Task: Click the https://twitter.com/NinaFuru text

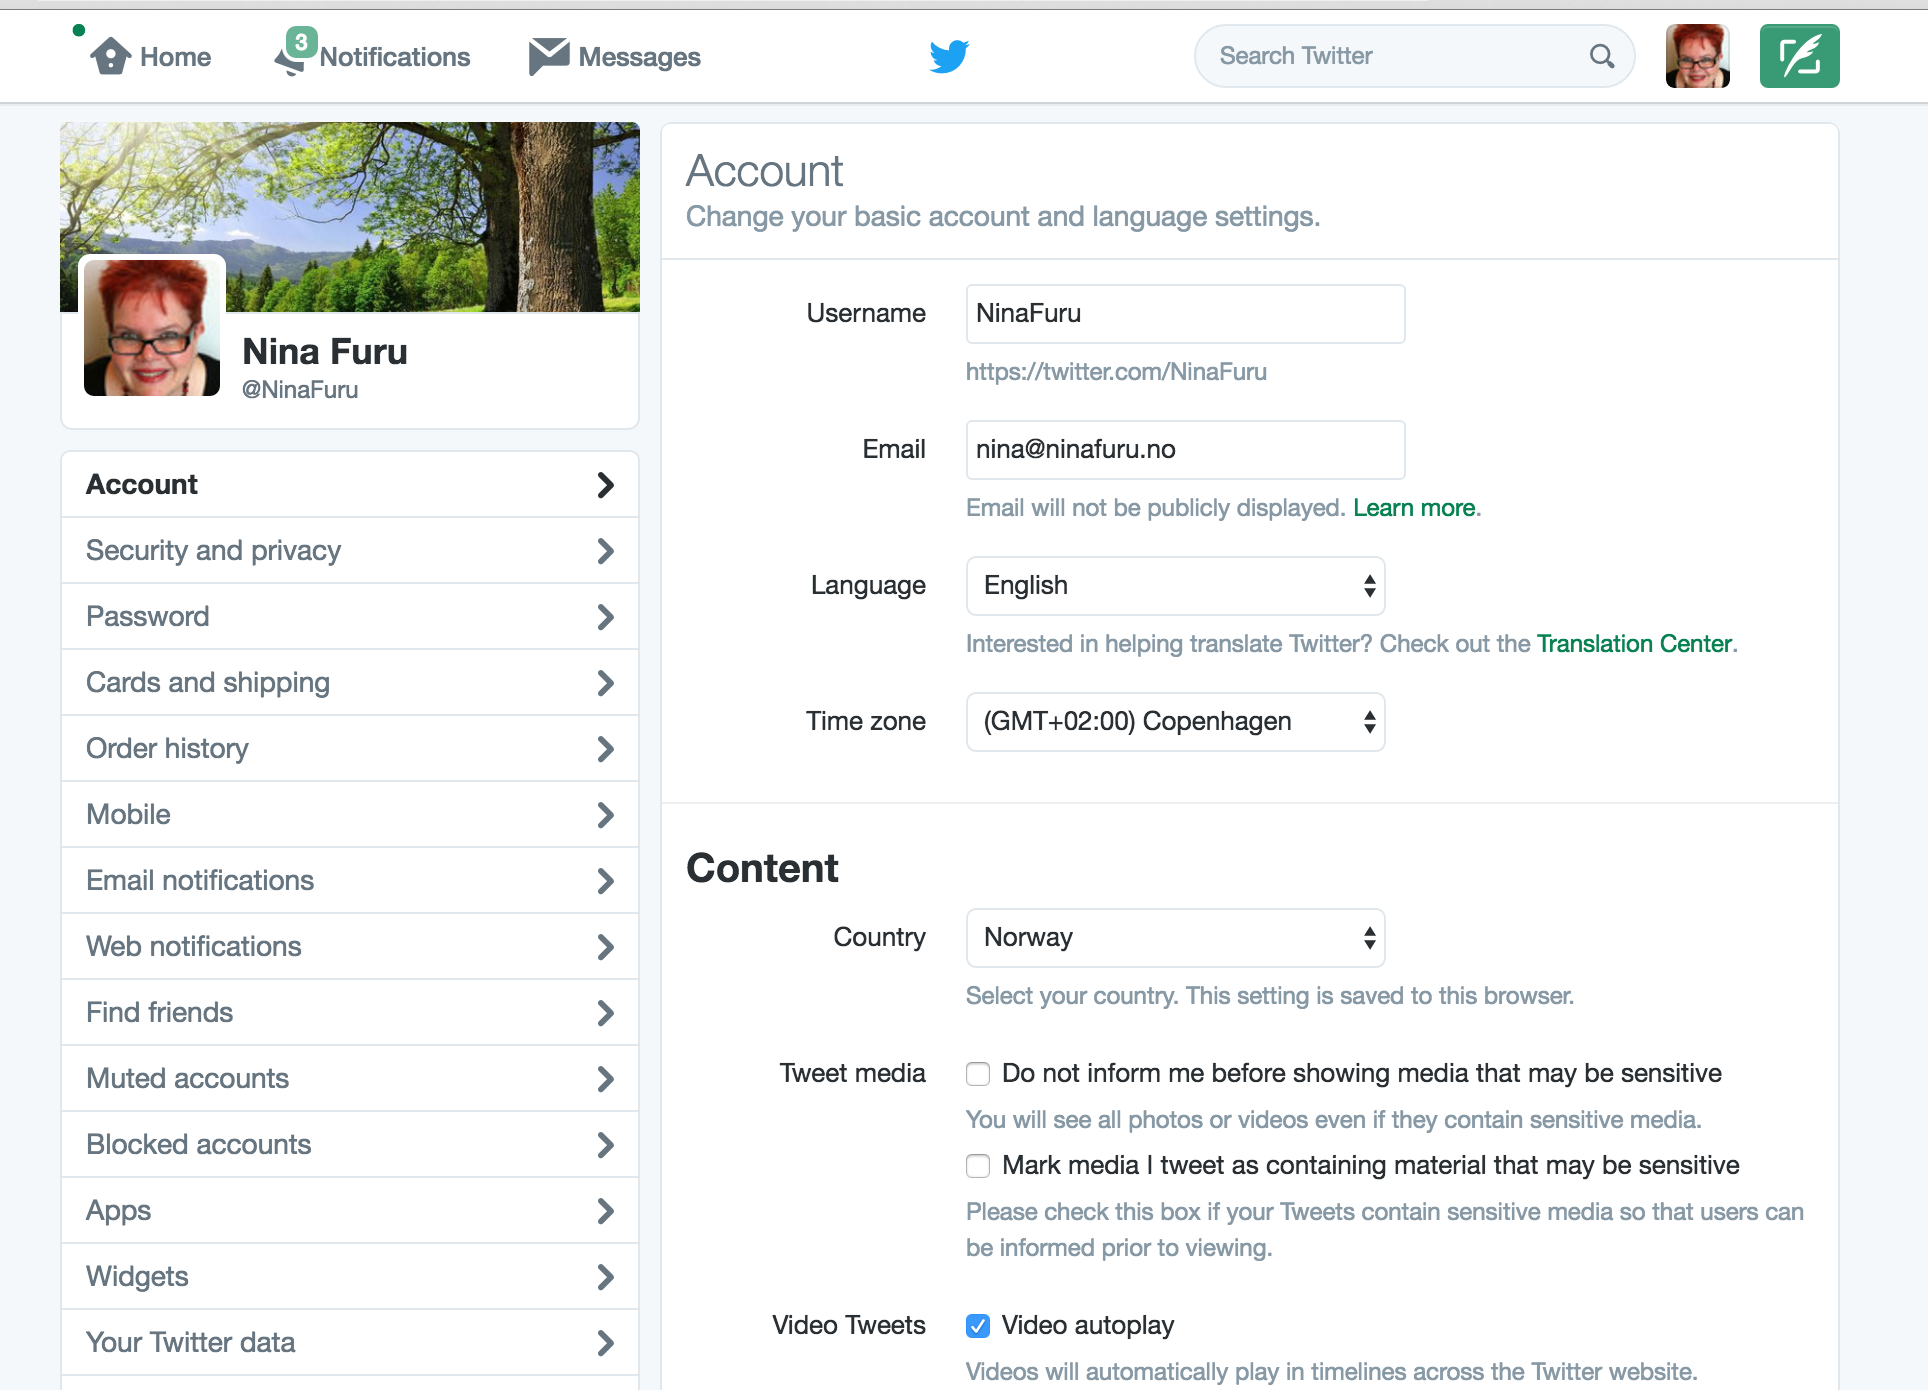Action: (x=1116, y=372)
